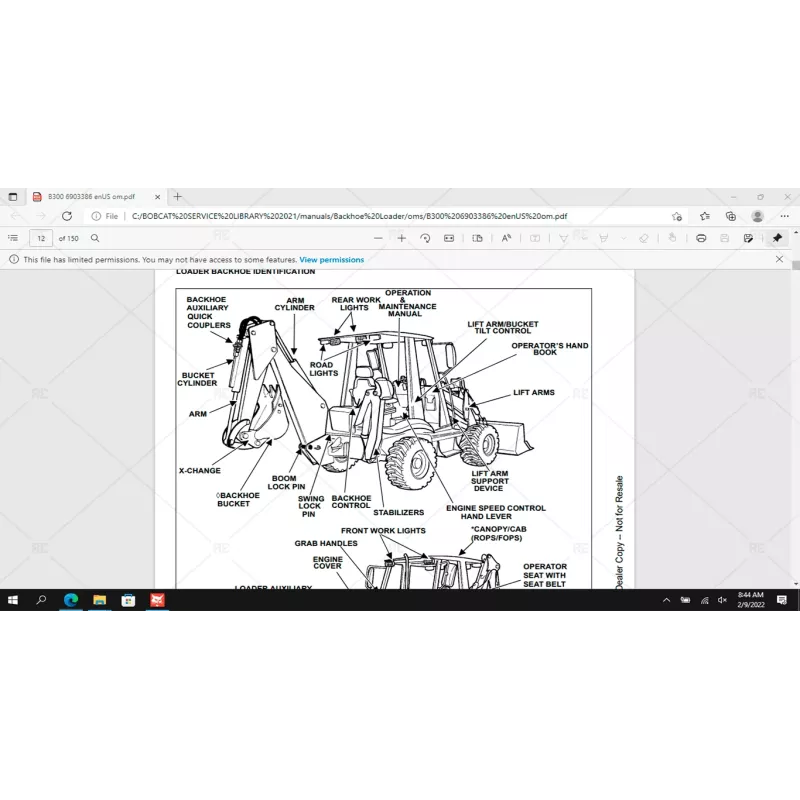Toggle the Draw annotation tool
800x800 pixels.
pyautogui.click(x=564, y=238)
